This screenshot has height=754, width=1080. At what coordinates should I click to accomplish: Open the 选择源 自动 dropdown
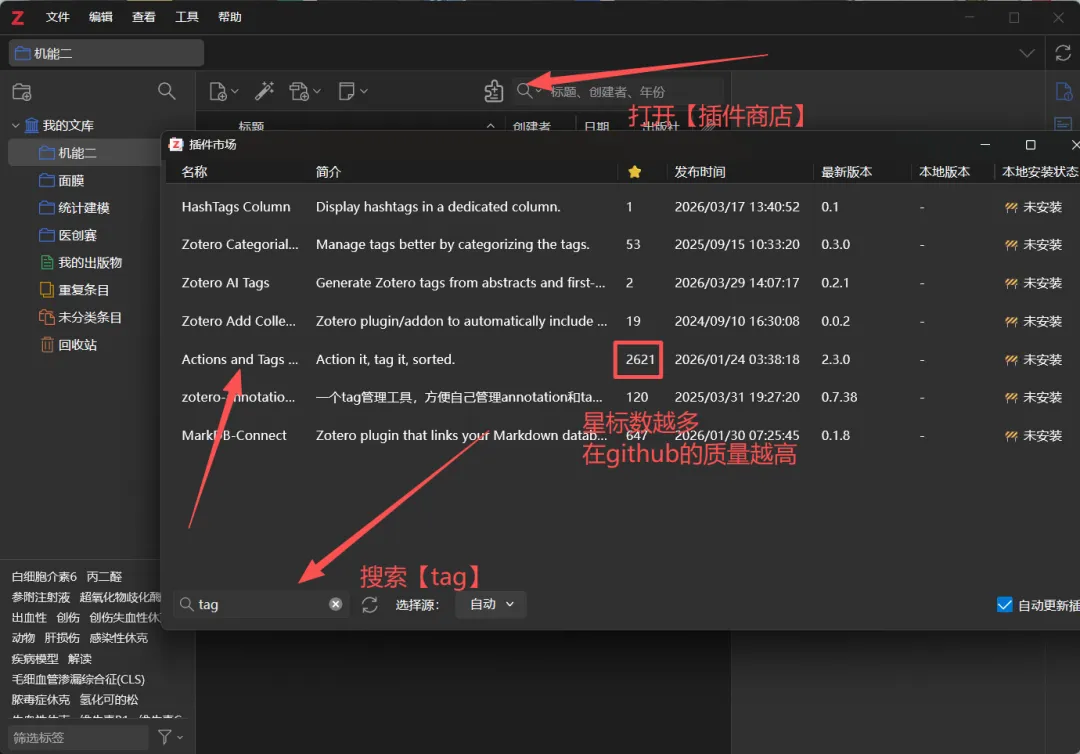point(491,604)
